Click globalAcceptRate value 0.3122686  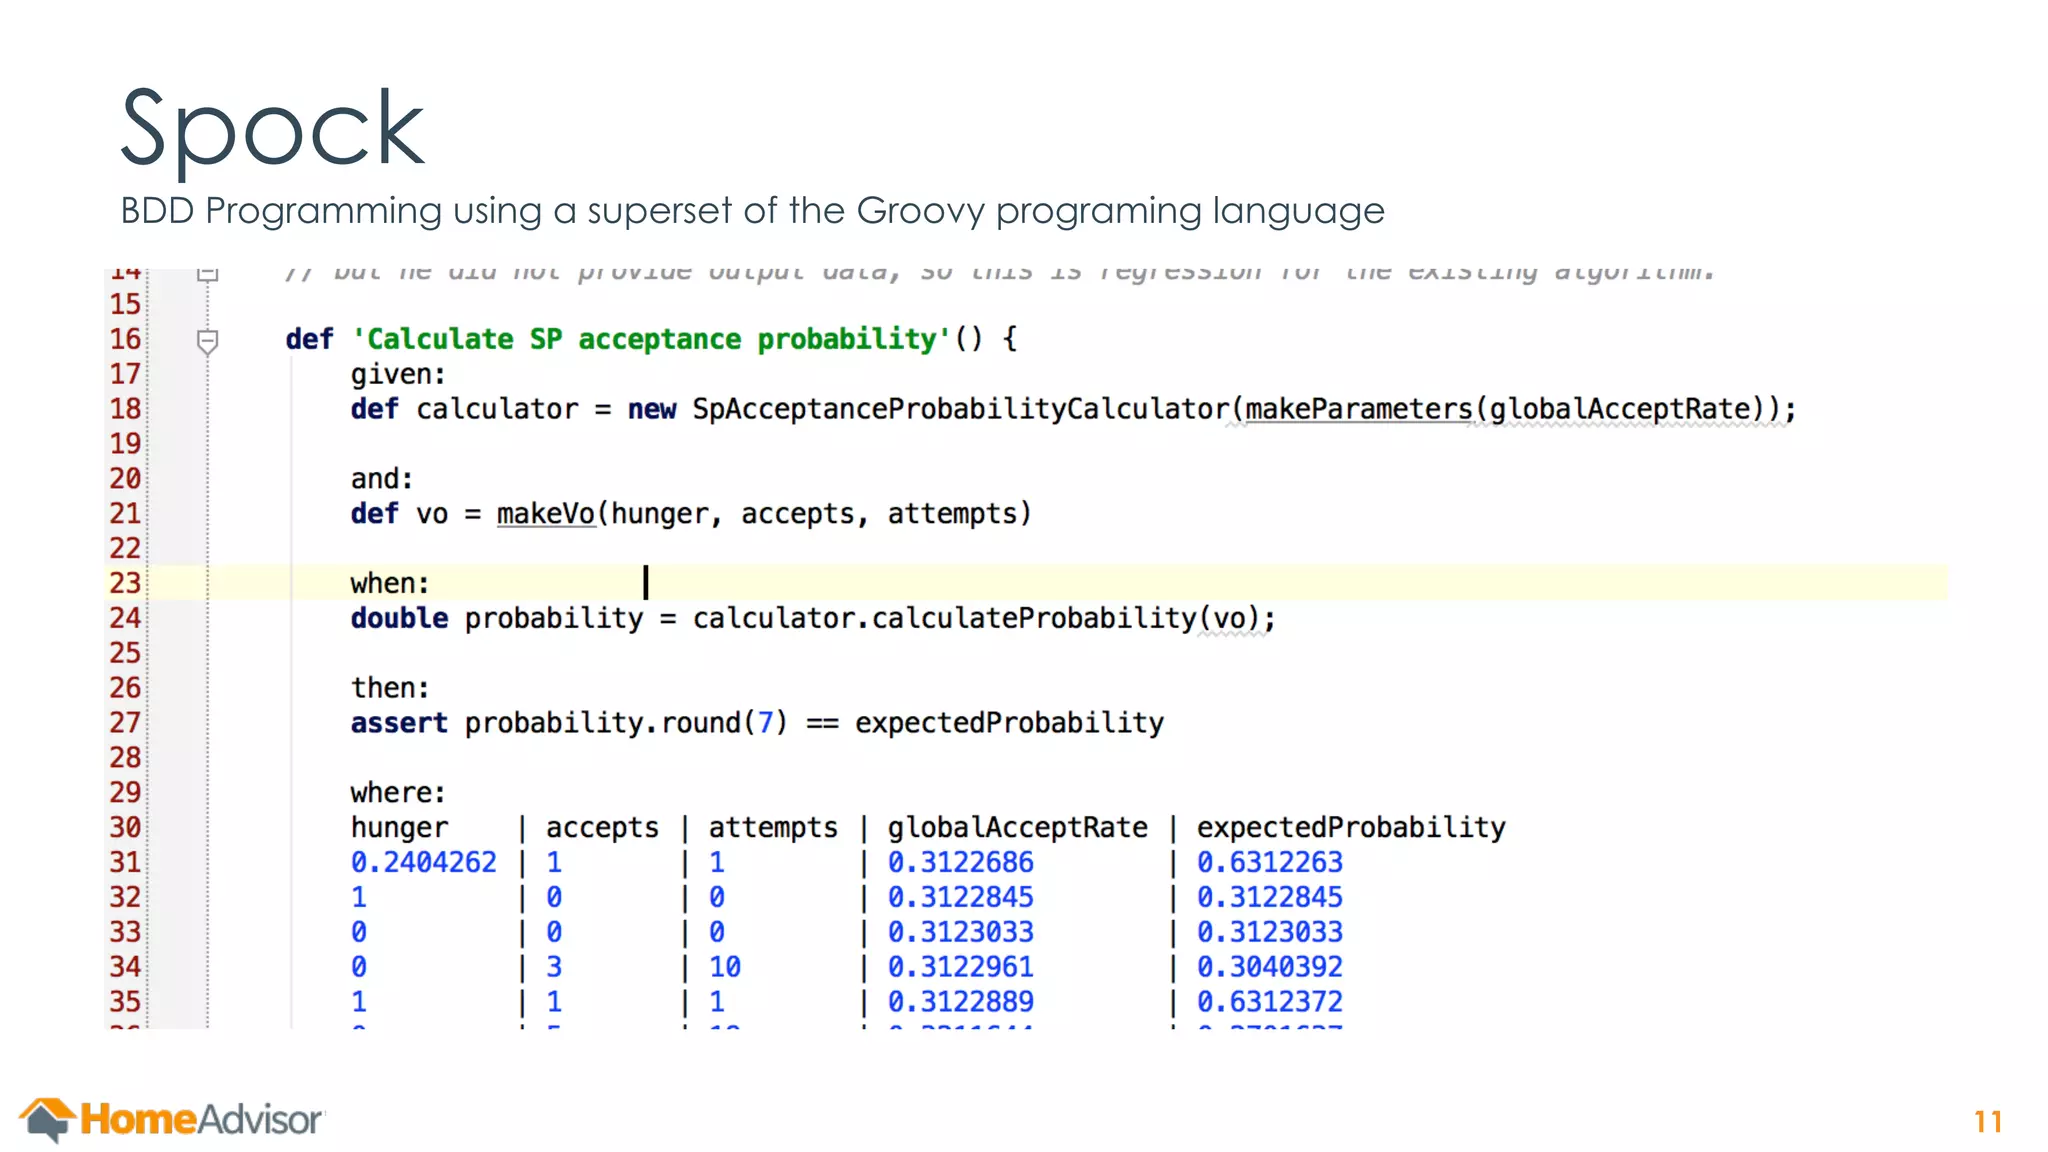(x=960, y=862)
